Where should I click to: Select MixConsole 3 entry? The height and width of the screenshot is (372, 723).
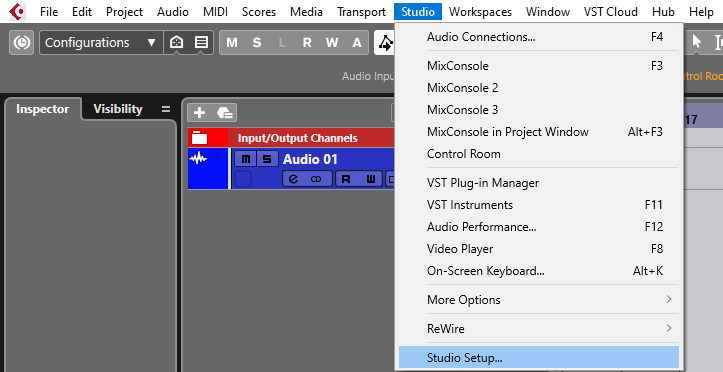coord(539,110)
